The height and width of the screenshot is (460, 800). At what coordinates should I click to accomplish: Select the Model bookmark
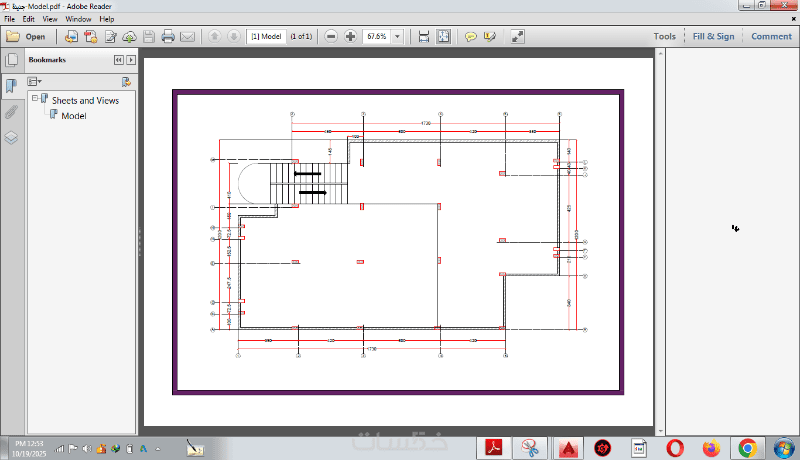[x=73, y=116]
